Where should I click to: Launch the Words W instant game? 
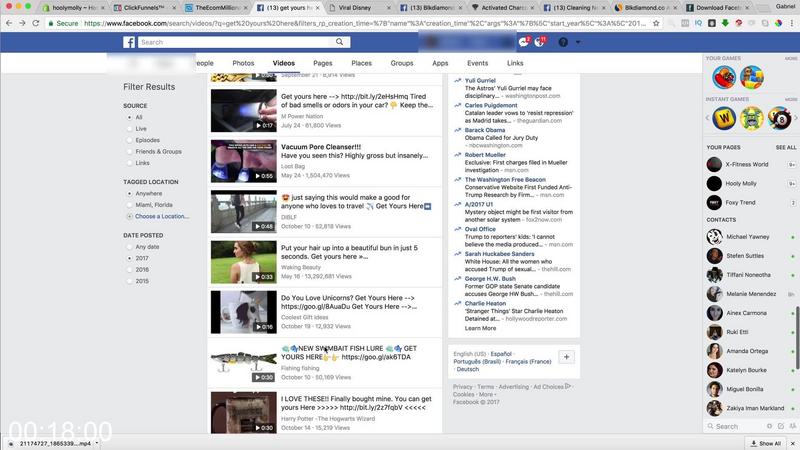[x=724, y=118]
